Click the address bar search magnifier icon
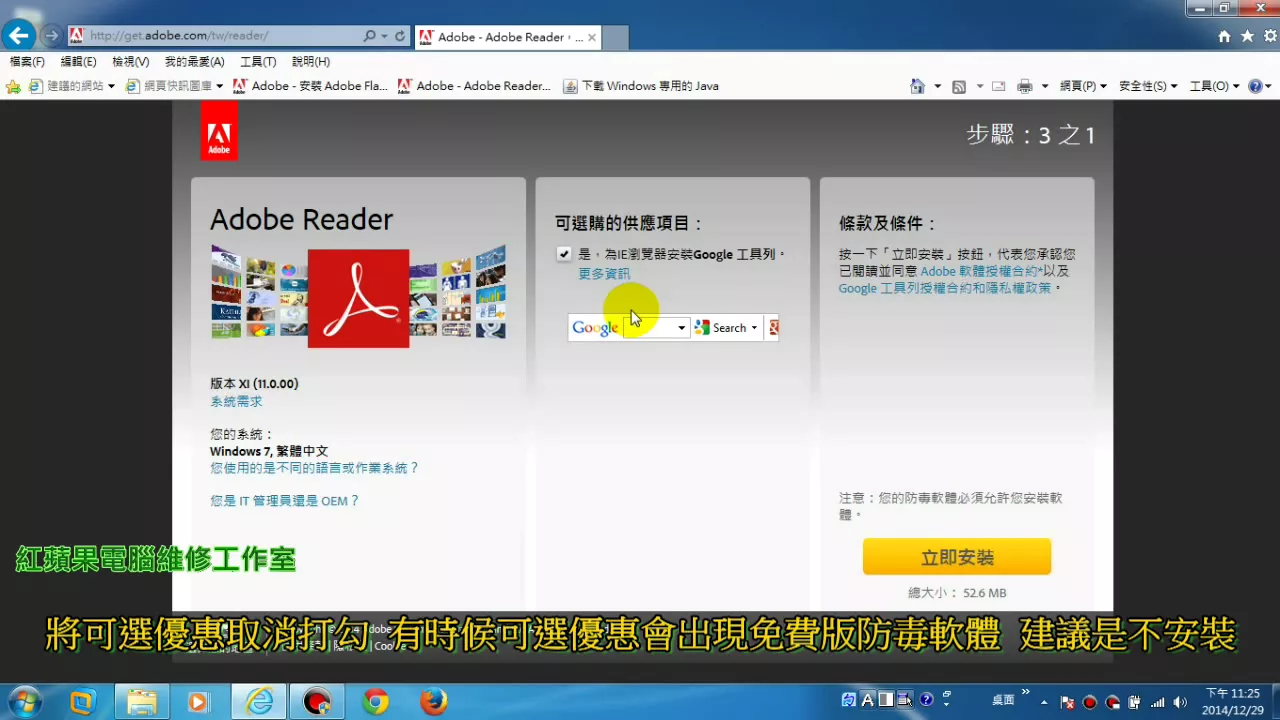 (370, 36)
